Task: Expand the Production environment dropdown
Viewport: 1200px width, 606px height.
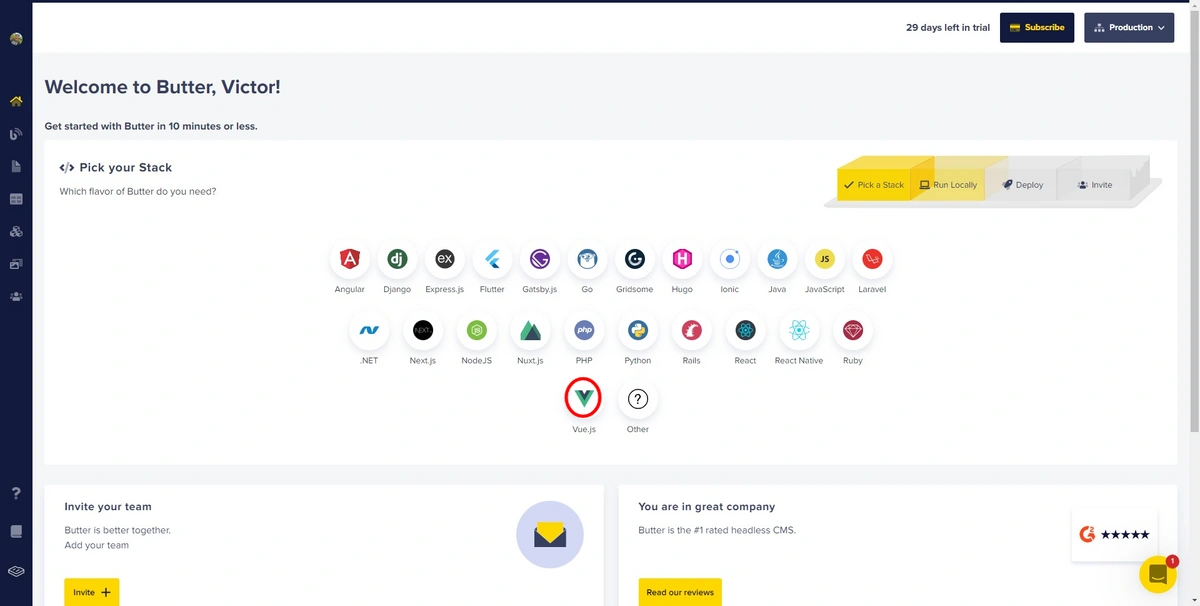Action: coord(1129,28)
